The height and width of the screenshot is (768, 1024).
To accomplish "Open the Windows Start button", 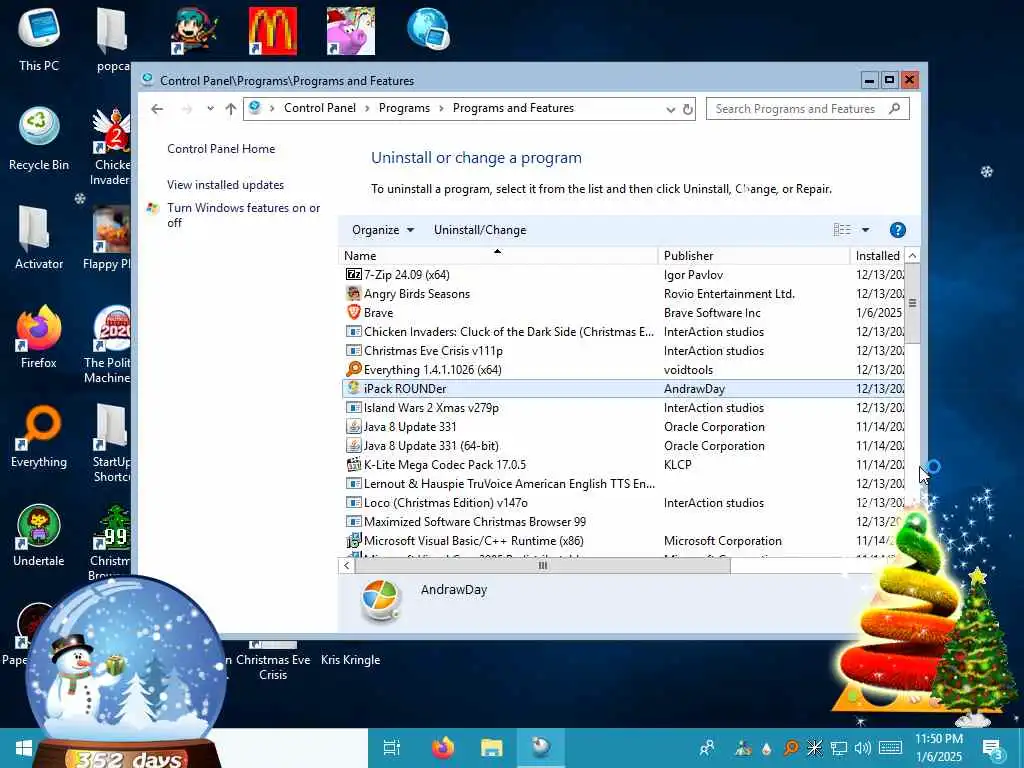I will point(24,748).
